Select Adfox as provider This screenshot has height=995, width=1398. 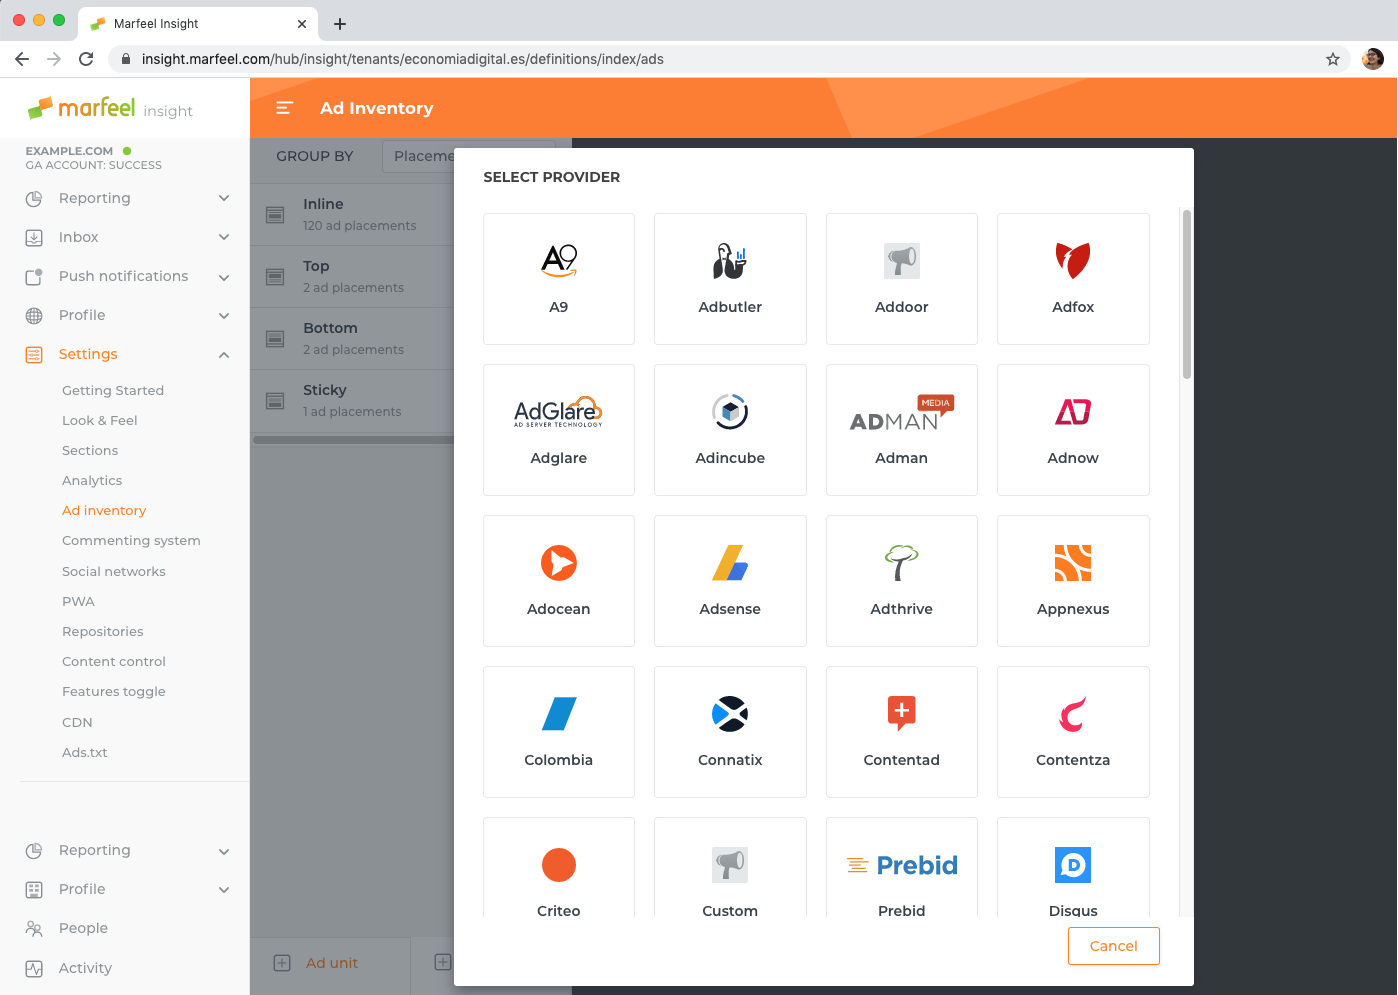pyautogui.click(x=1073, y=279)
